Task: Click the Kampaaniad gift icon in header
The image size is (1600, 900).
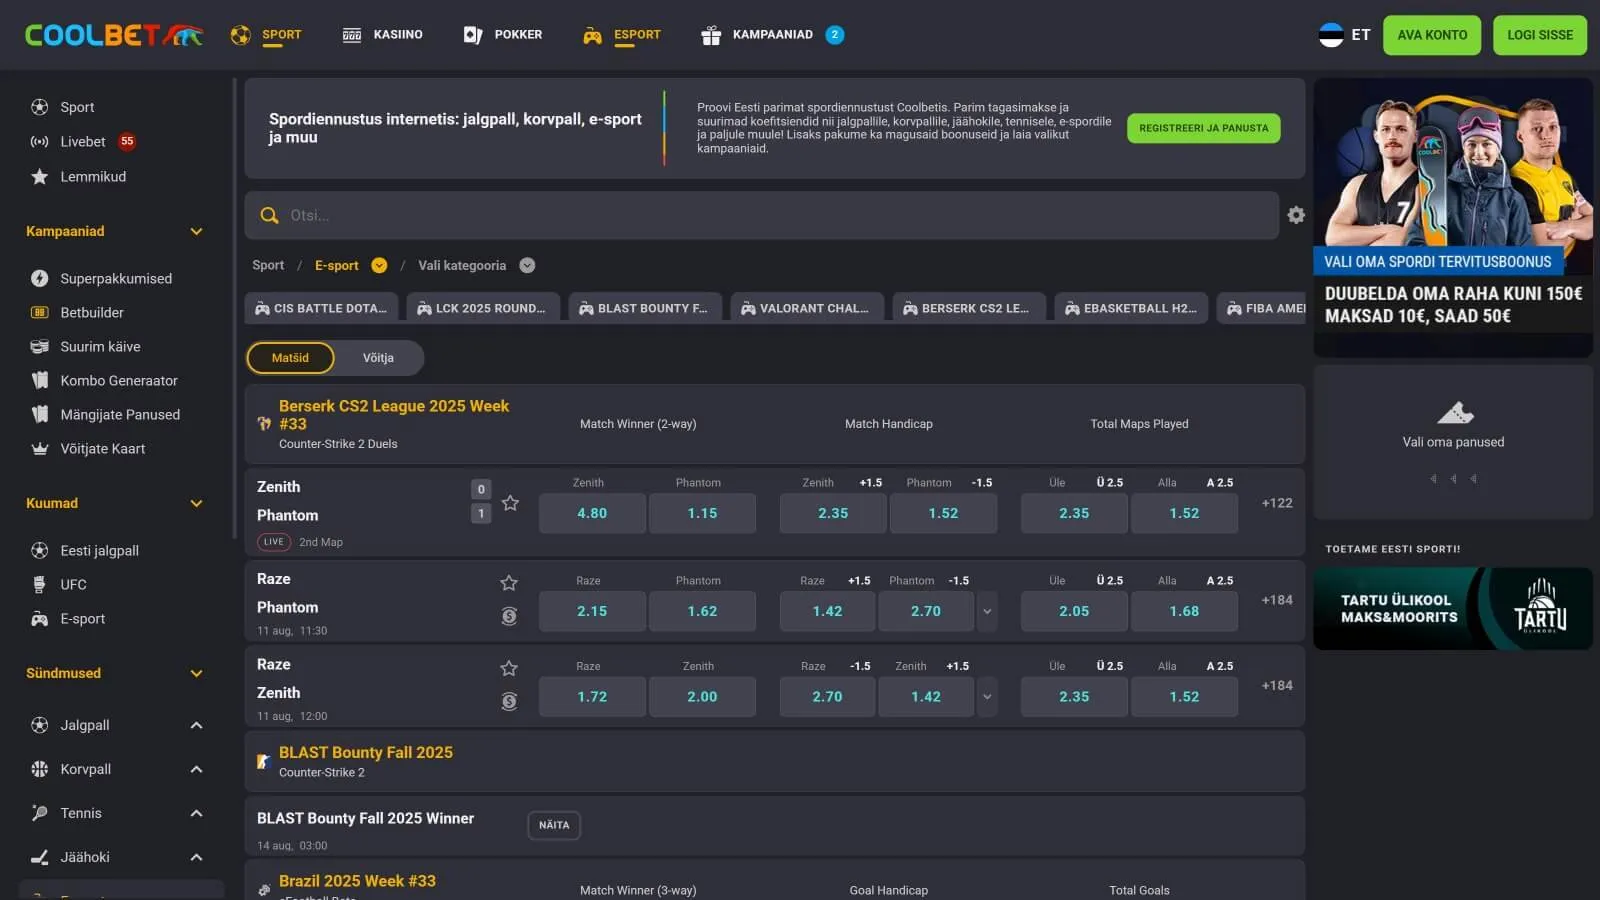Action: point(711,35)
